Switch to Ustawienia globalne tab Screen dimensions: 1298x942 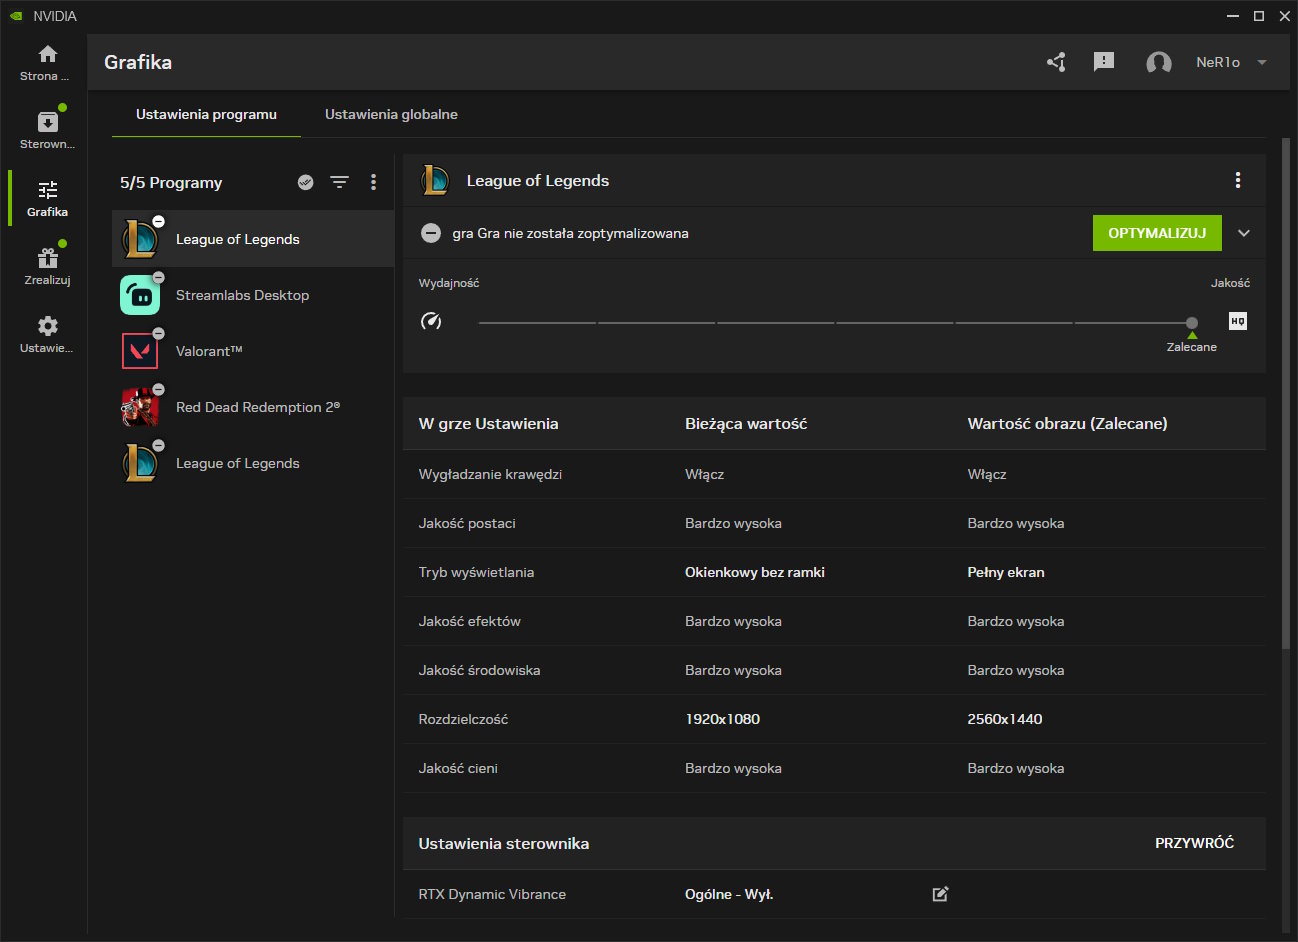[x=391, y=114]
